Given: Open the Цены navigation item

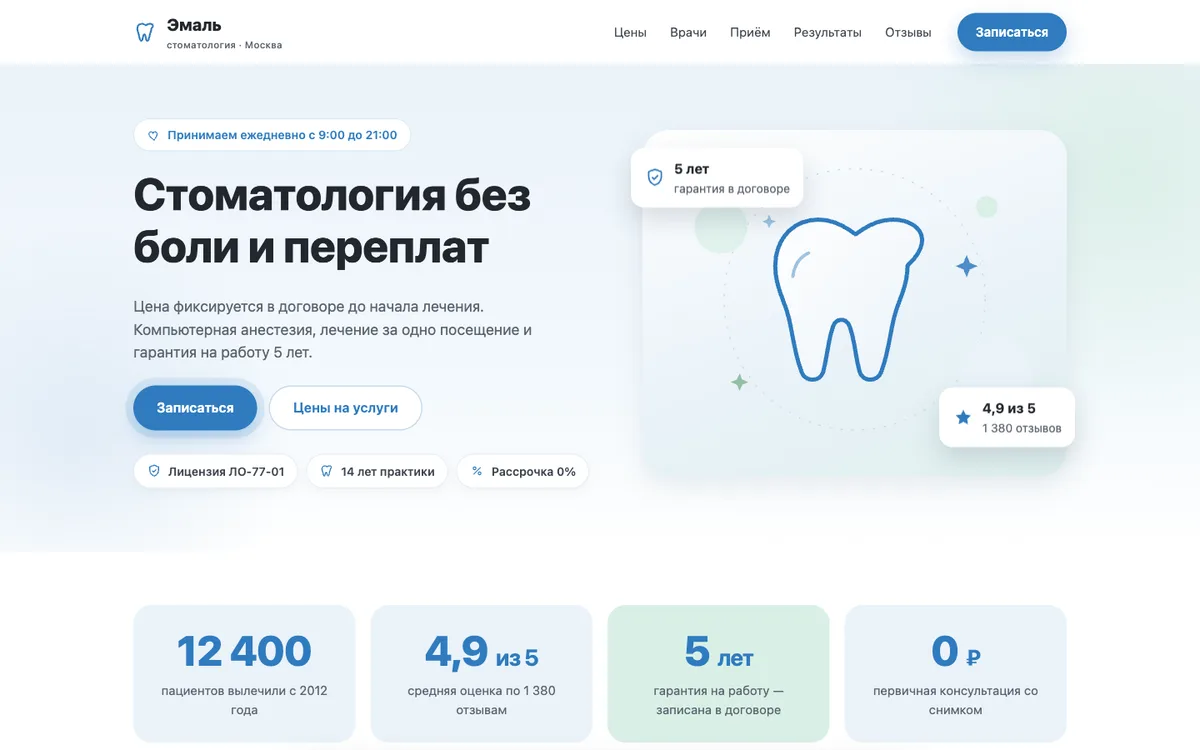Looking at the screenshot, I should 630,32.
